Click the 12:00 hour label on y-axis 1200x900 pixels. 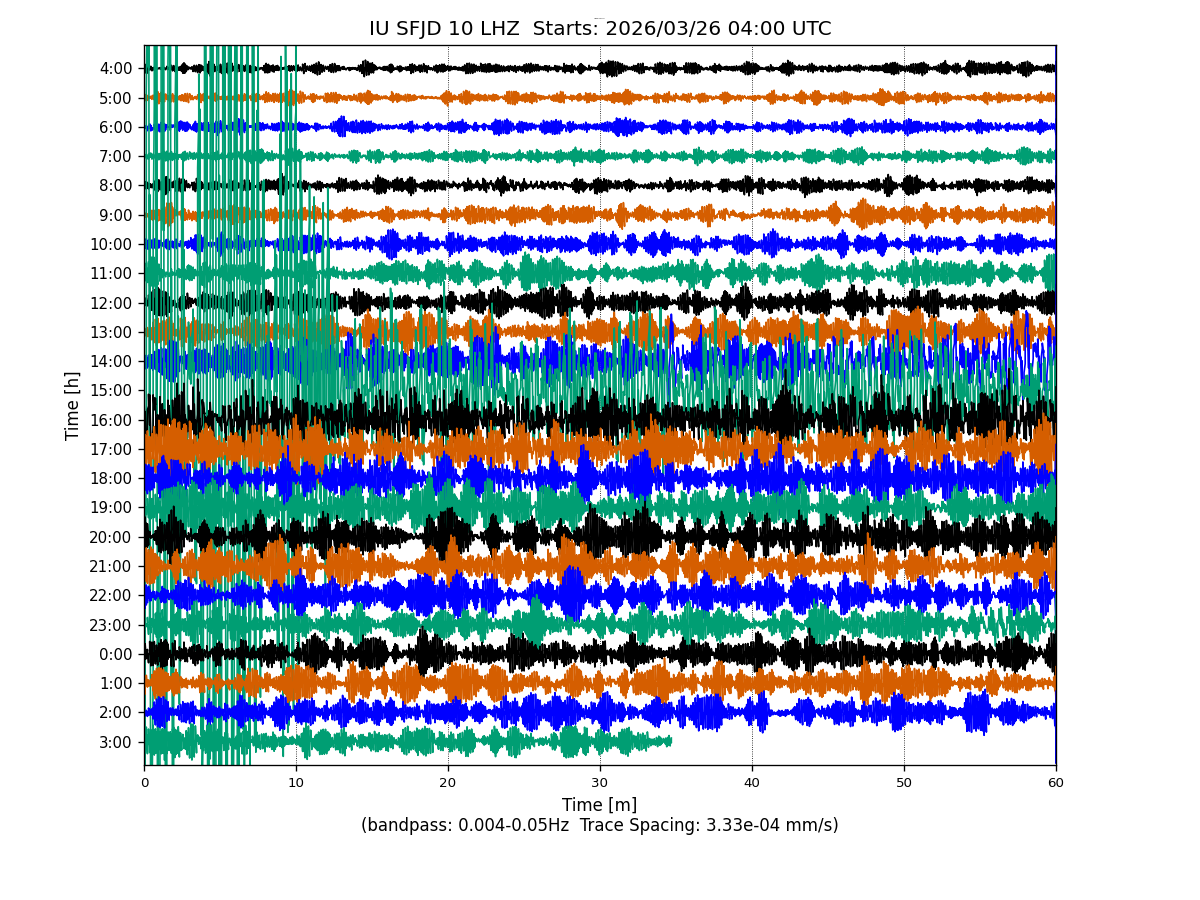pos(112,303)
